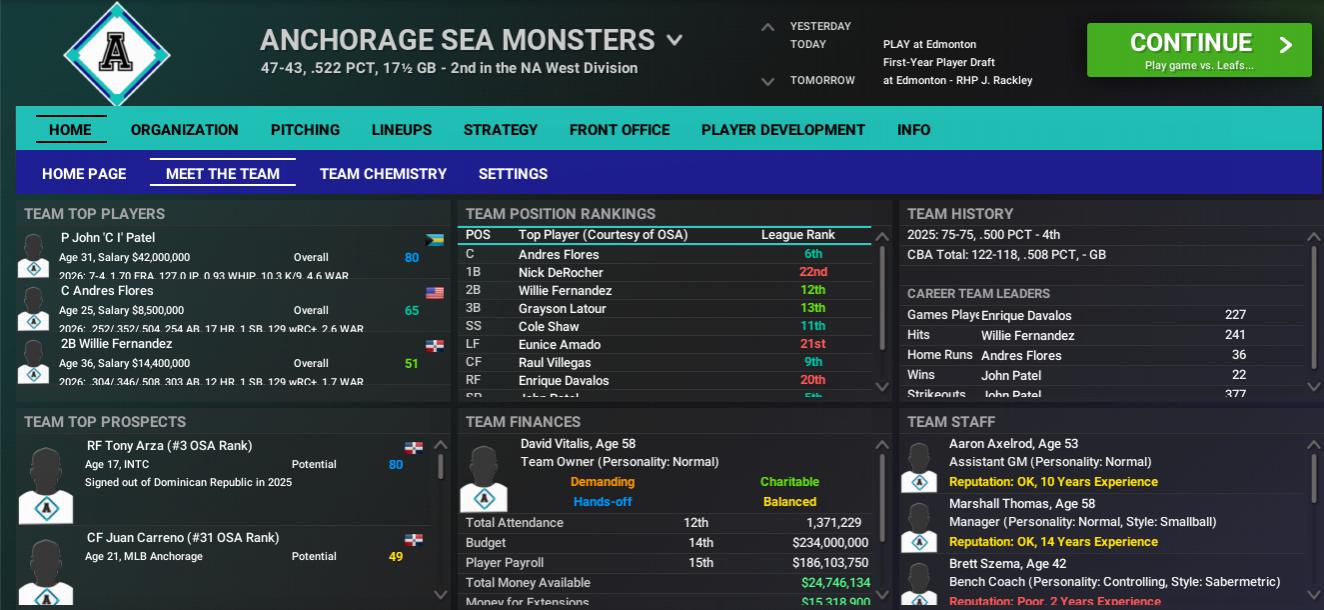Switch to the Team Chemistry tab

click(x=383, y=174)
